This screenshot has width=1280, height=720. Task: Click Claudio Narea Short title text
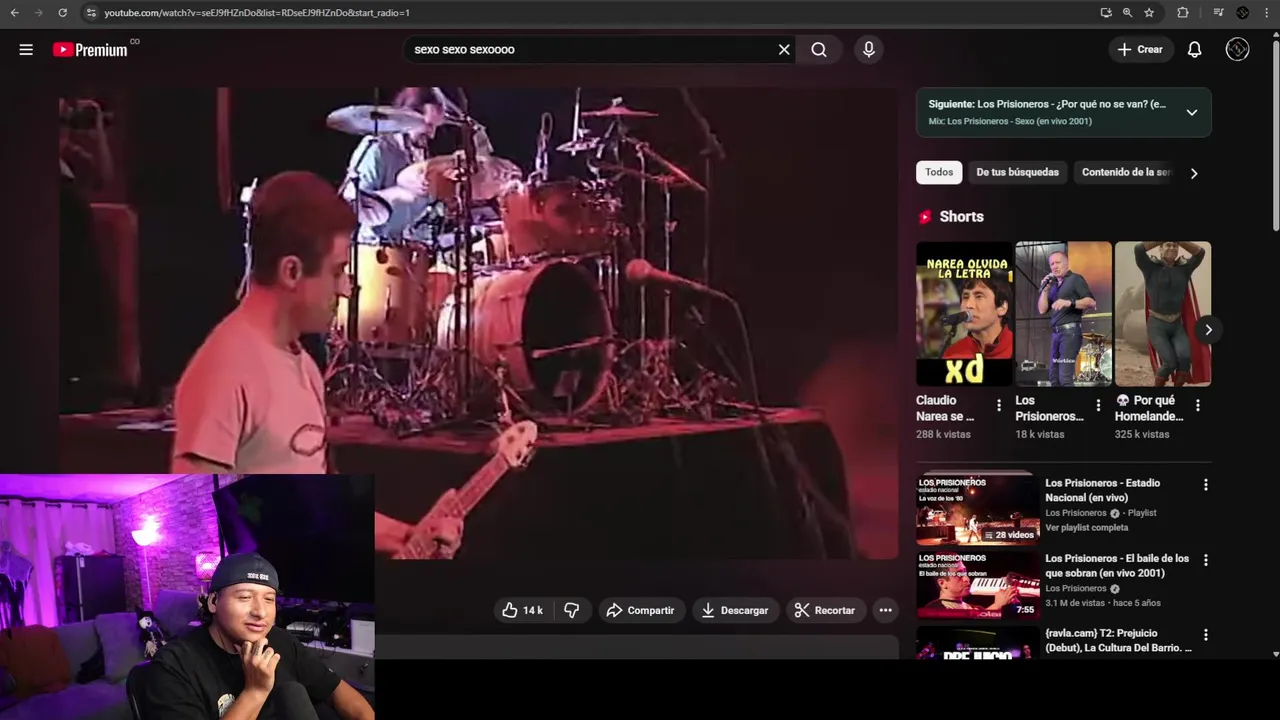point(945,408)
